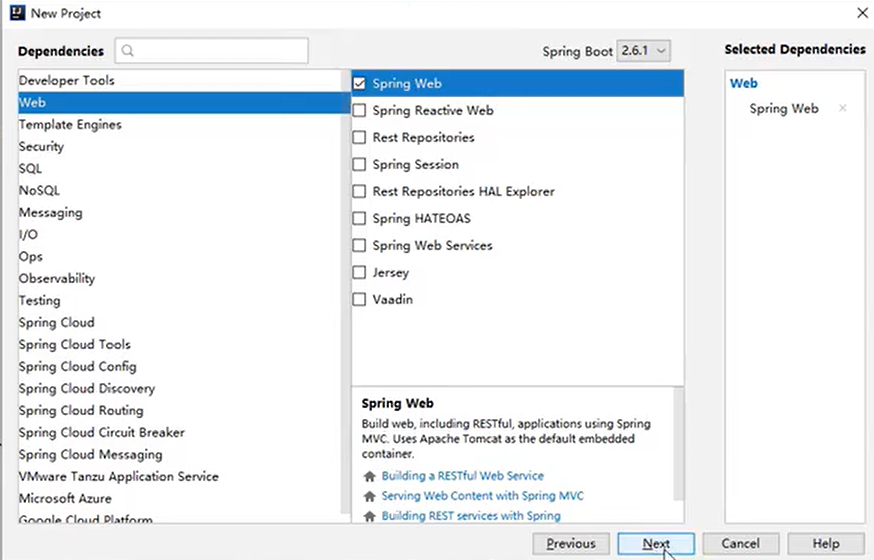The height and width of the screenshot is (560, 874).
Task: Check the Spring Reactive Web checkbox
Action: tap(360, 110)
